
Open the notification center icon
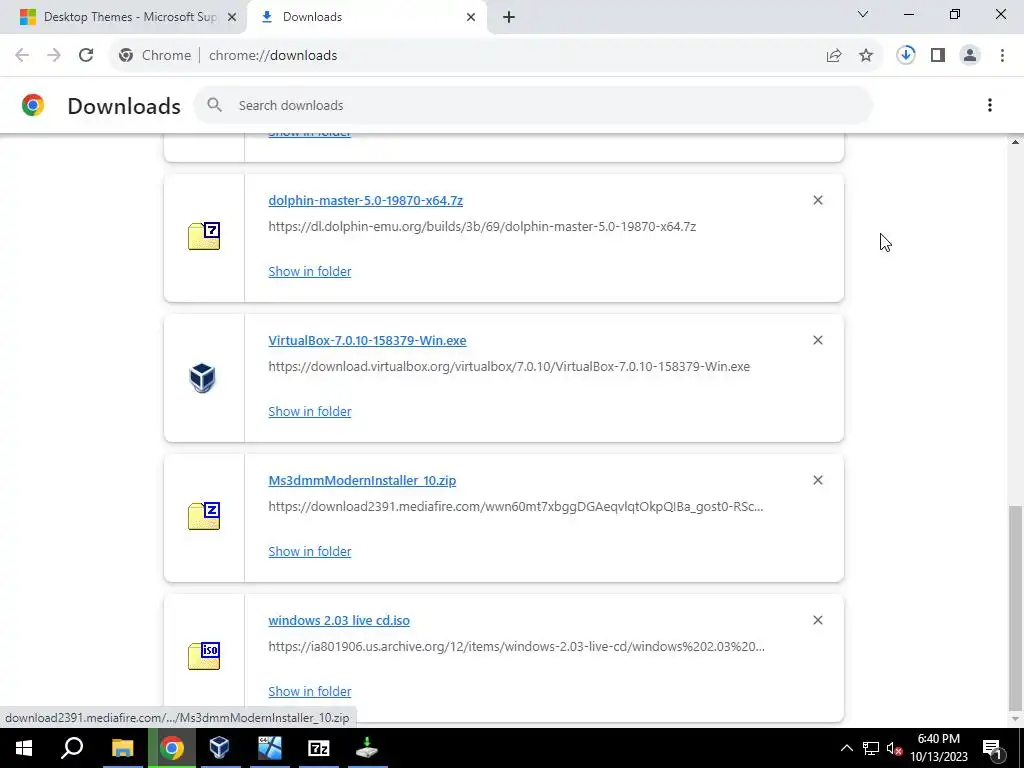[x=993, y=748]
